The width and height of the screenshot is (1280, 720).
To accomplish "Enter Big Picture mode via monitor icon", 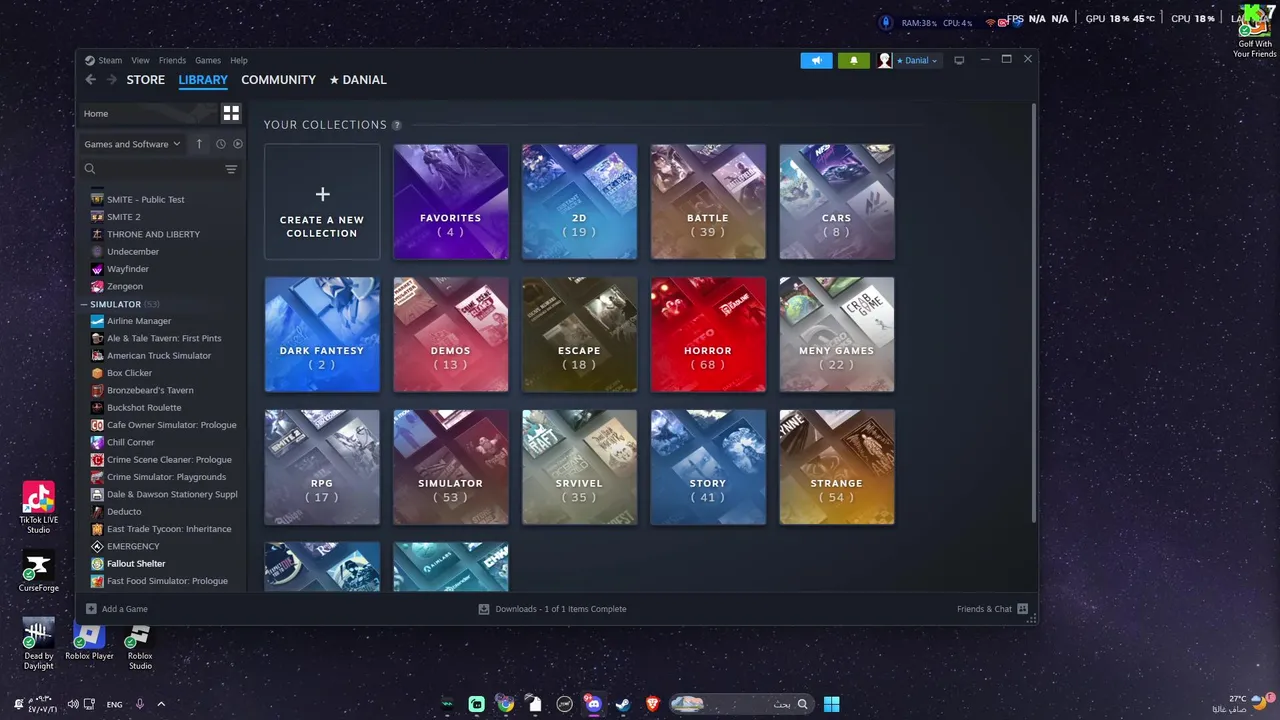I will click(x=959, y=60).
